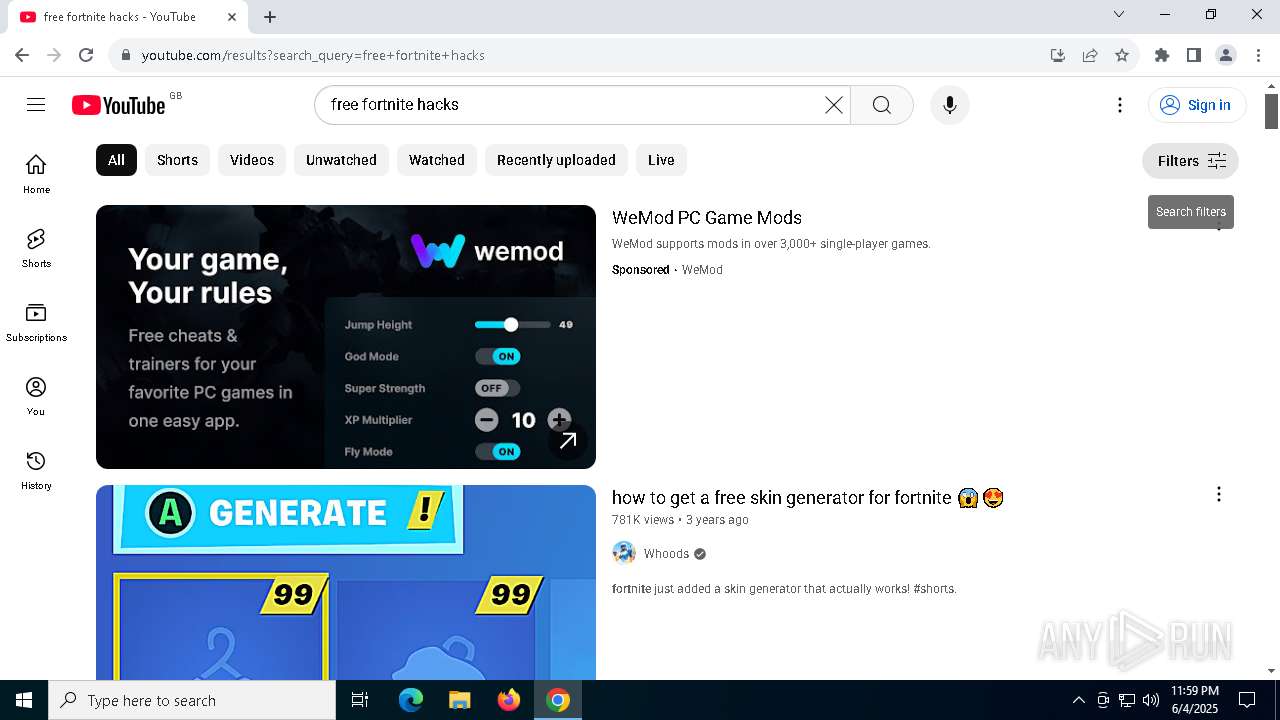
Task: Select the Watched filter chip
Action: (437, 160)
